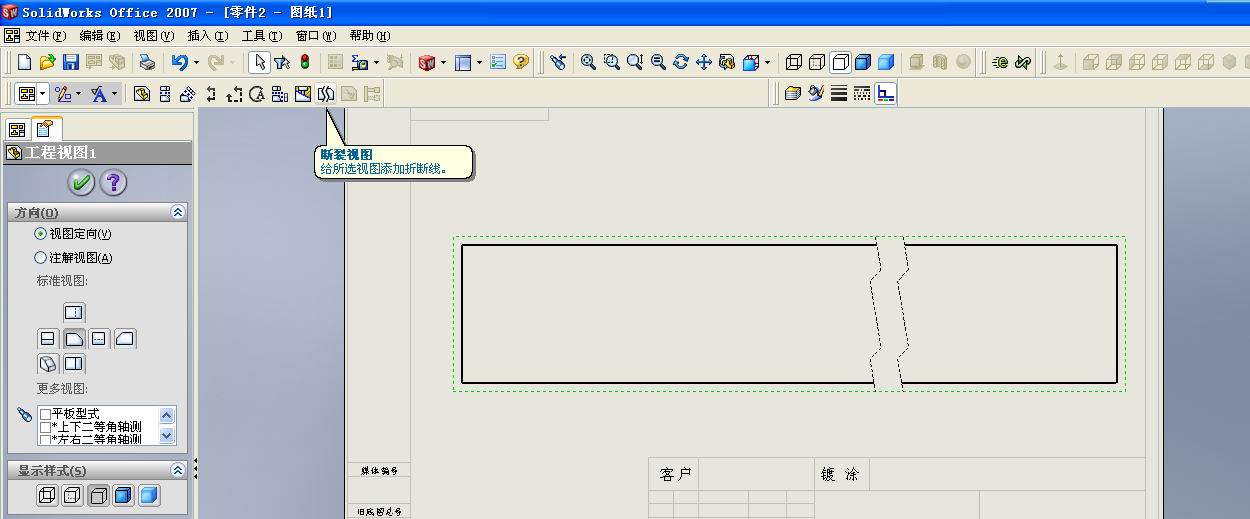The image size is (1250, 519).
Task: Click the Open file folder icon
Action: tap(47, 62)
